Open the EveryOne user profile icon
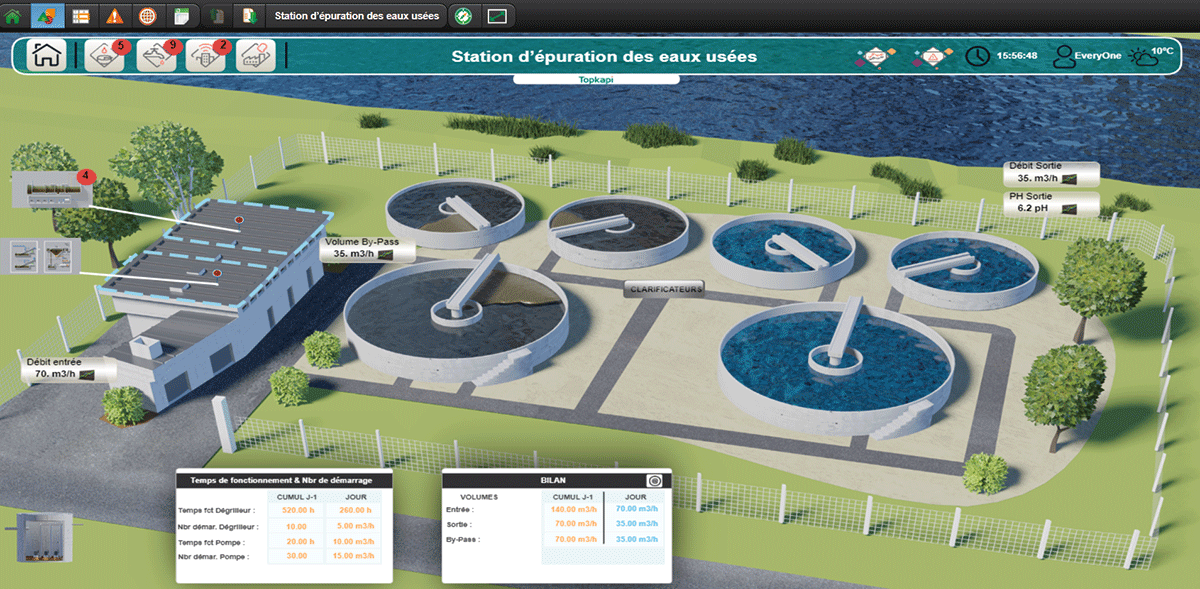Screen dimensions: 1200x589 (1065, 55)
